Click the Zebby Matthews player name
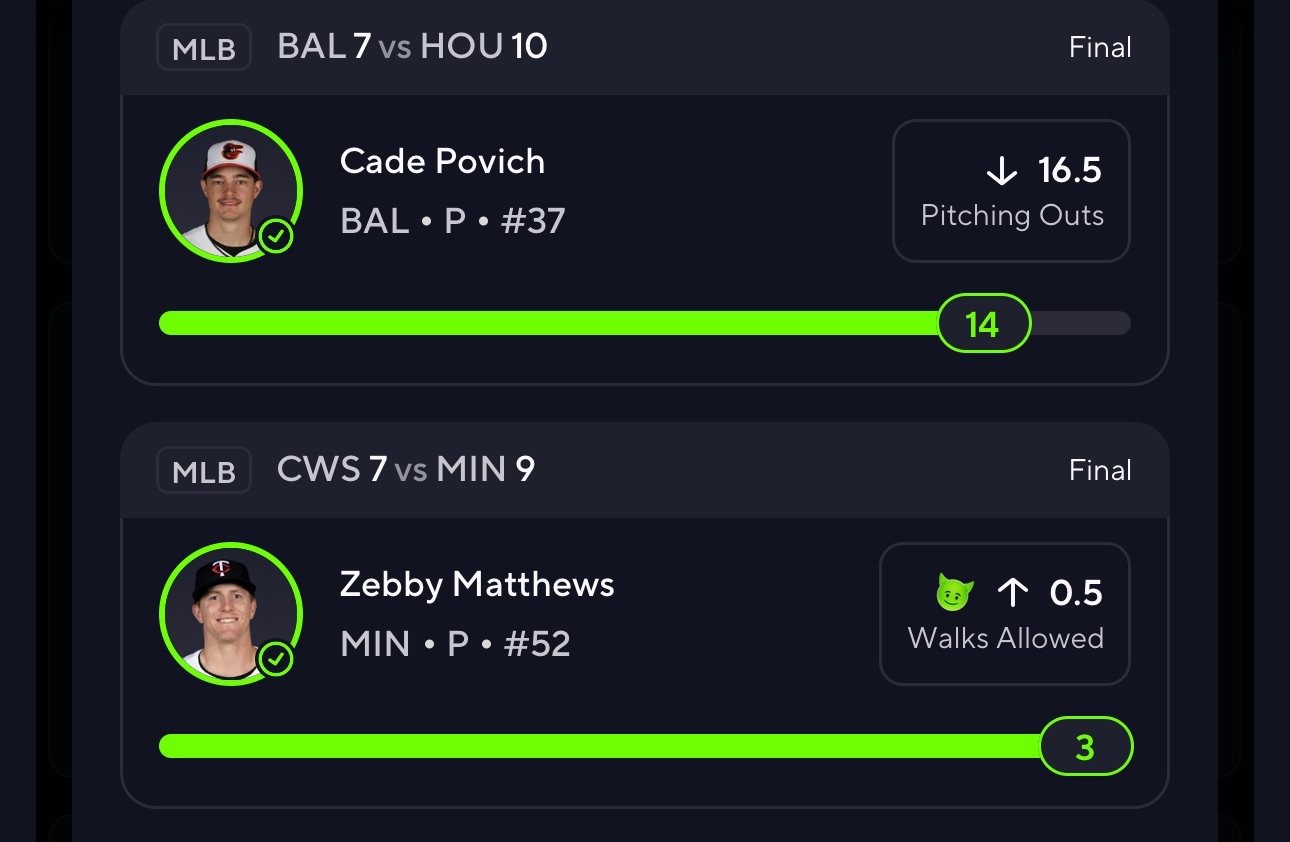 tap(477, 584)
